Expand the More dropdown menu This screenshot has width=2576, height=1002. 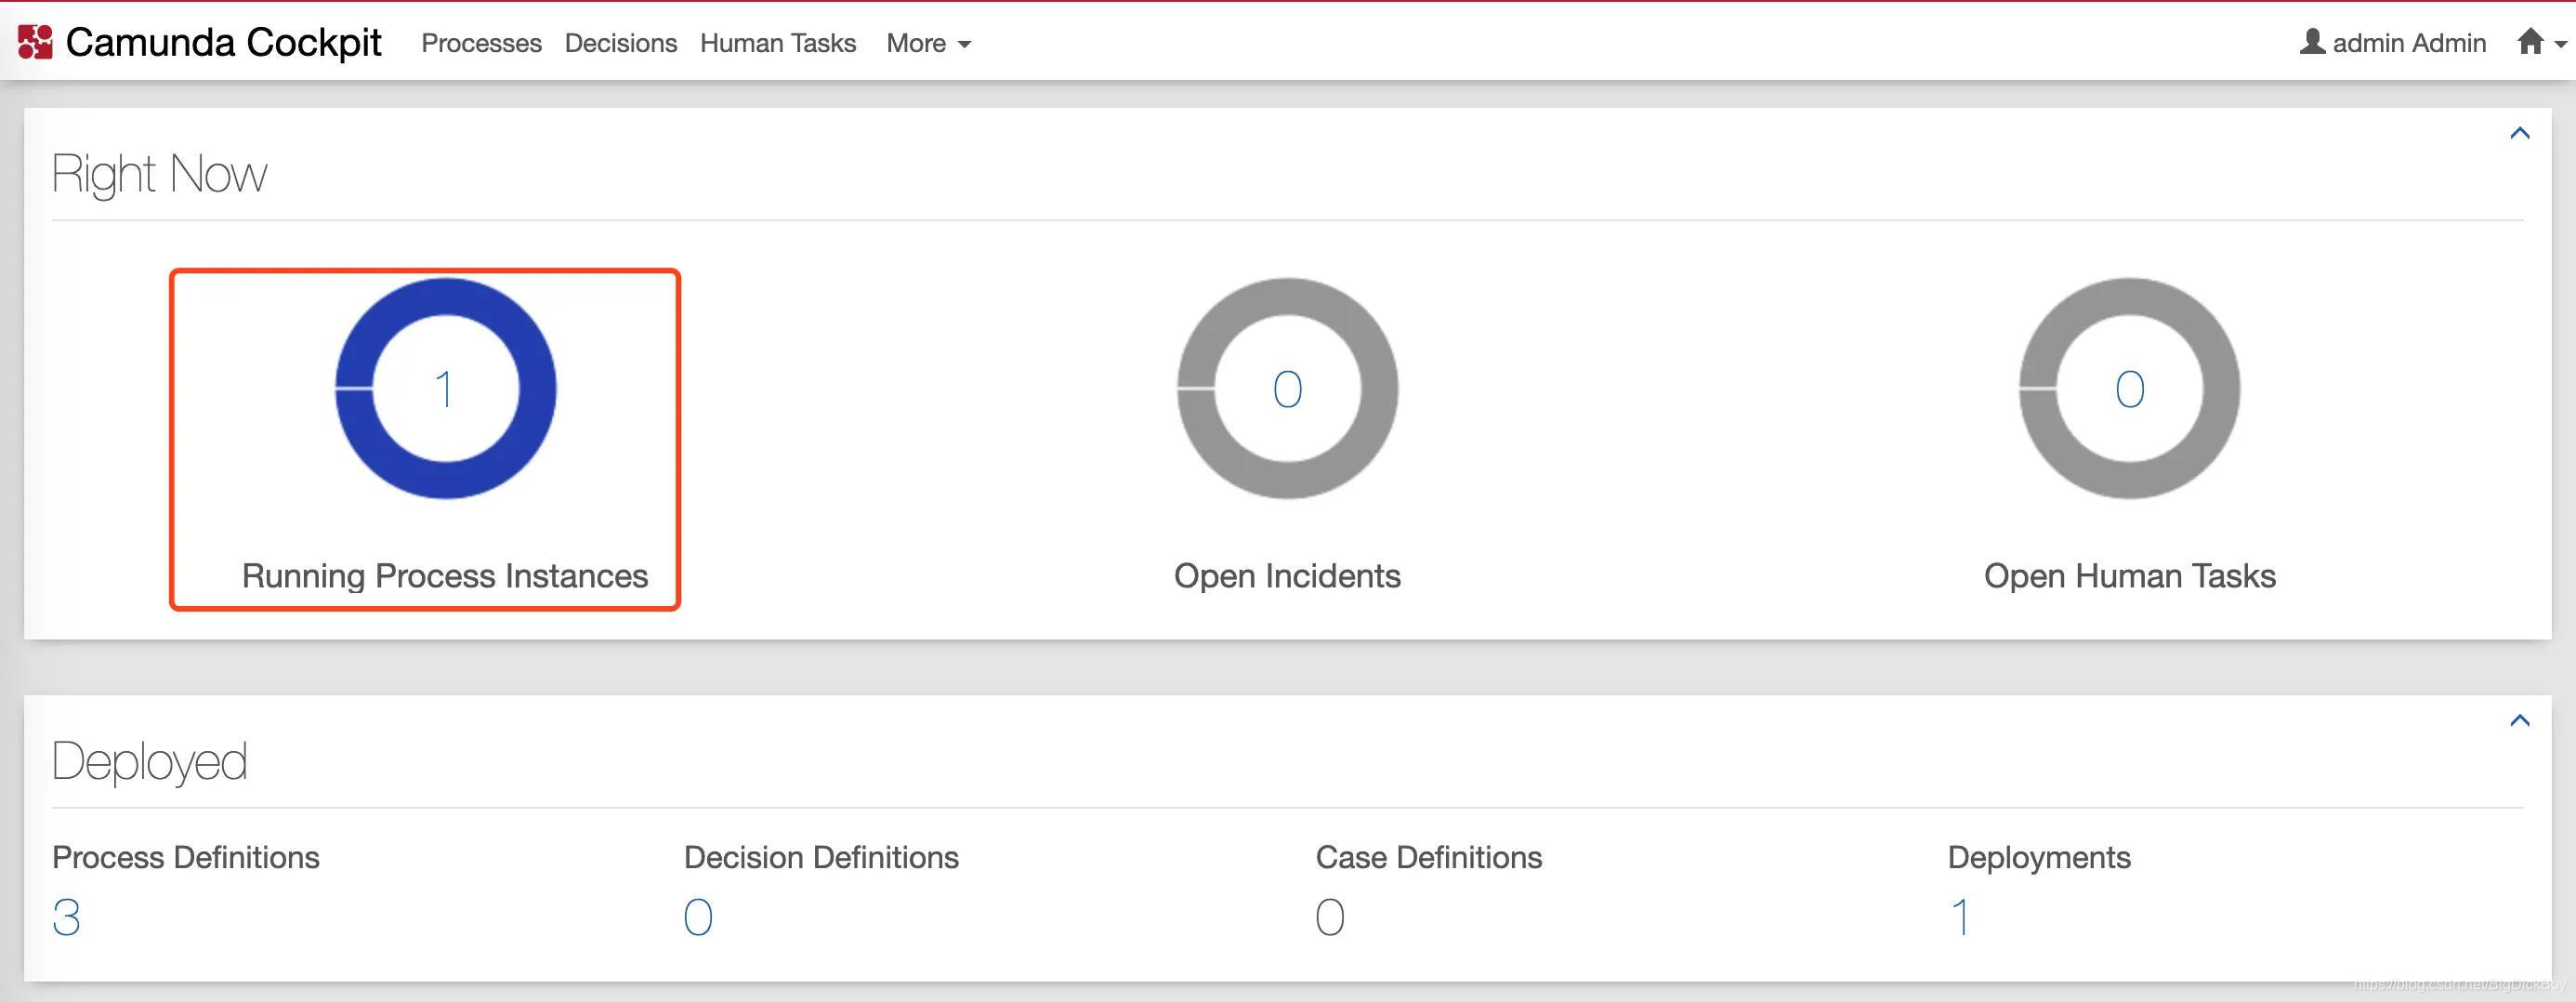pos(928,43)
